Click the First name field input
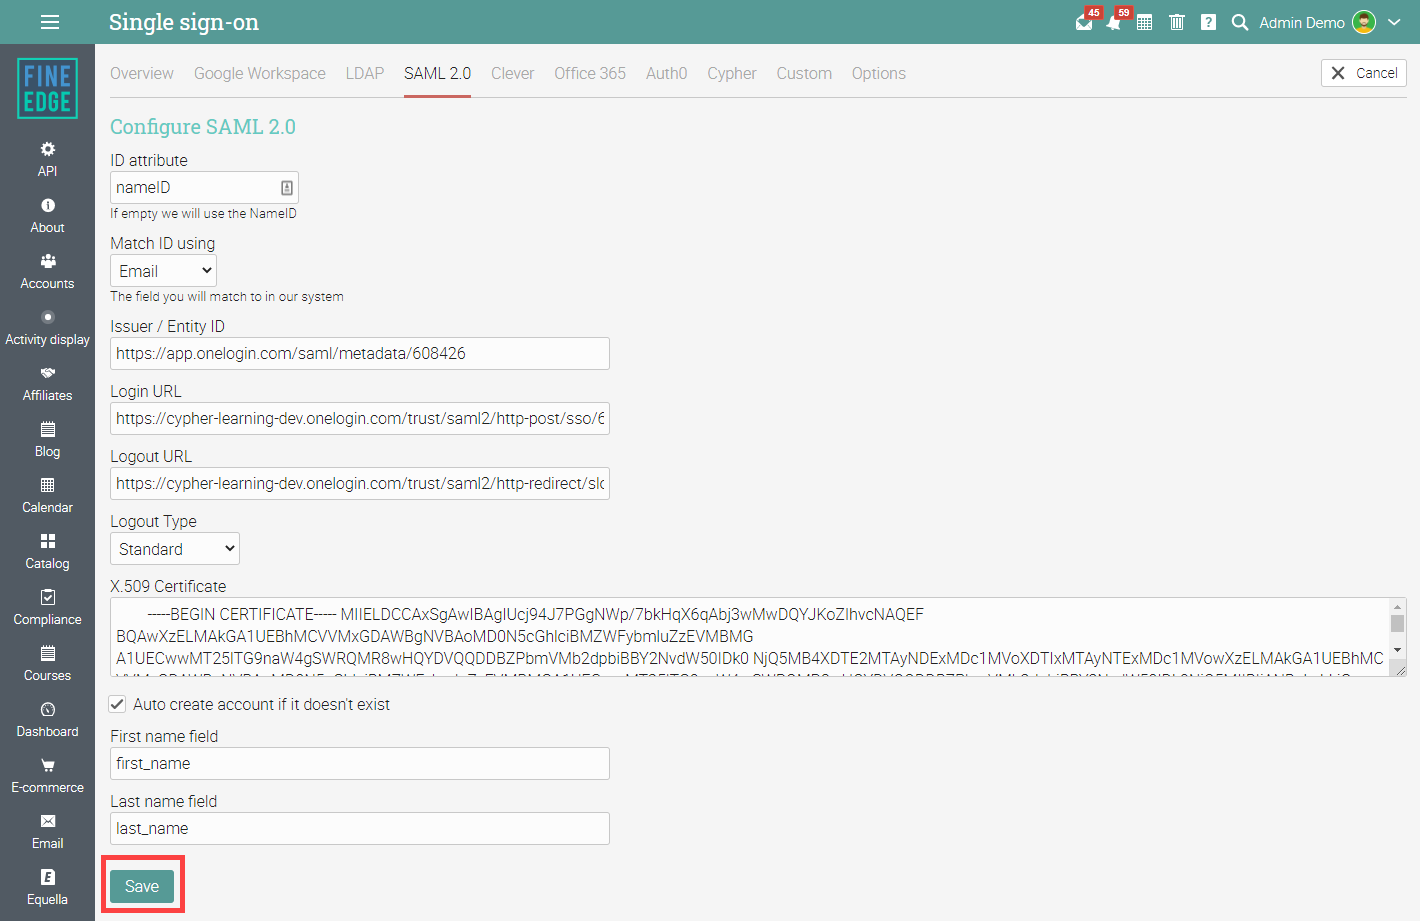The width and height of the screenshot is (1420, 921). [360, 763]
